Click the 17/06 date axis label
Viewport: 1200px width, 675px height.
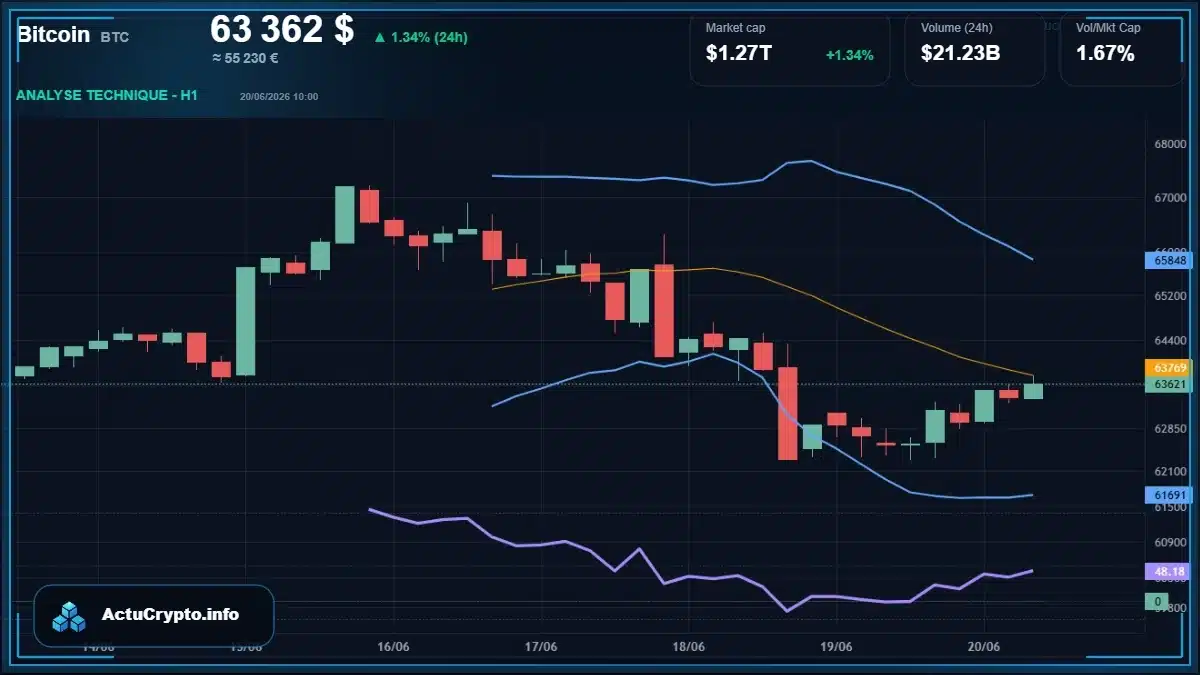pos(540,646)
